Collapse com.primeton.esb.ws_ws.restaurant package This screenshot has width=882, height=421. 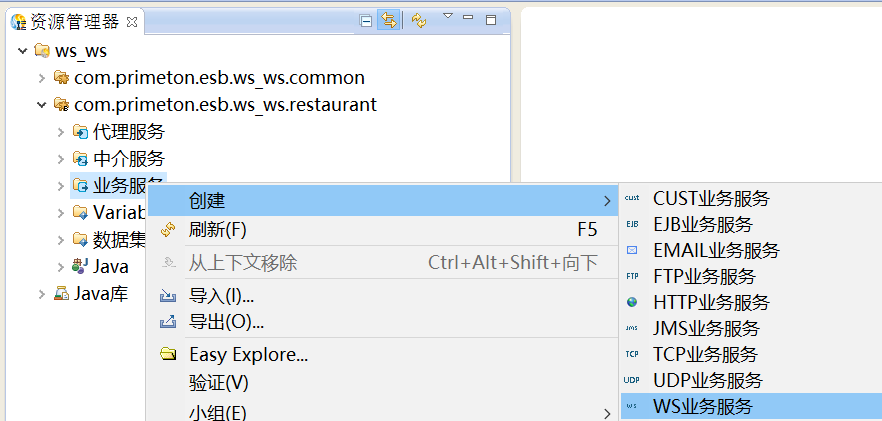[41, 105]
